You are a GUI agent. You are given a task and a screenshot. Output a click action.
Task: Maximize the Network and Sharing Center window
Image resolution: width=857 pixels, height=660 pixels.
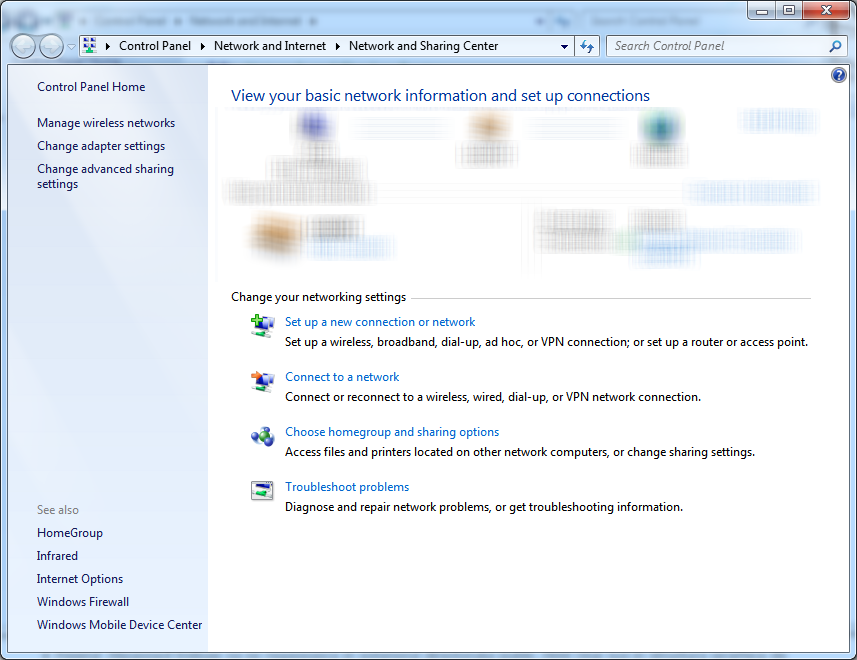pos(789,10)
